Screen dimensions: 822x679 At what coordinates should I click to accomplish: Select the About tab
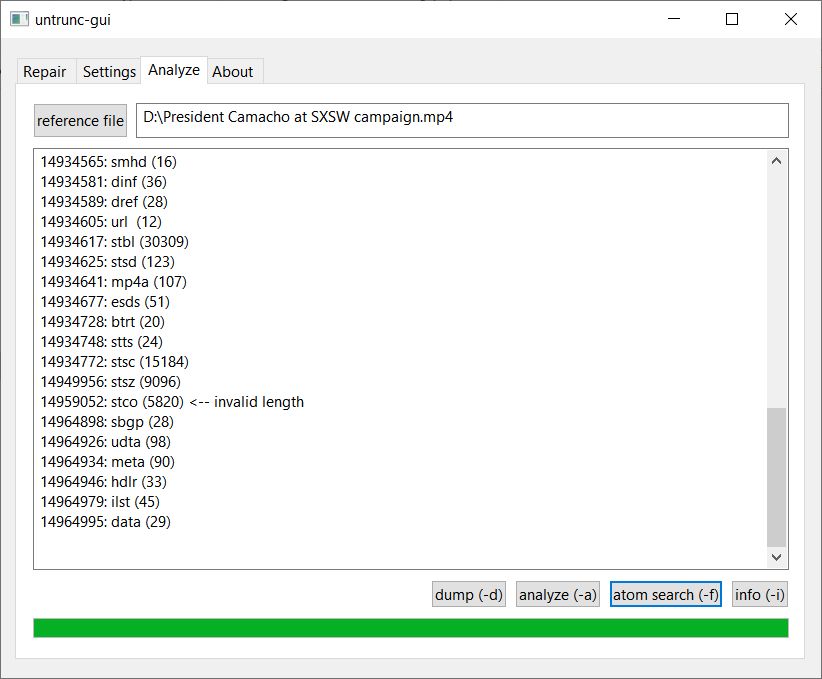click(233, 71)
